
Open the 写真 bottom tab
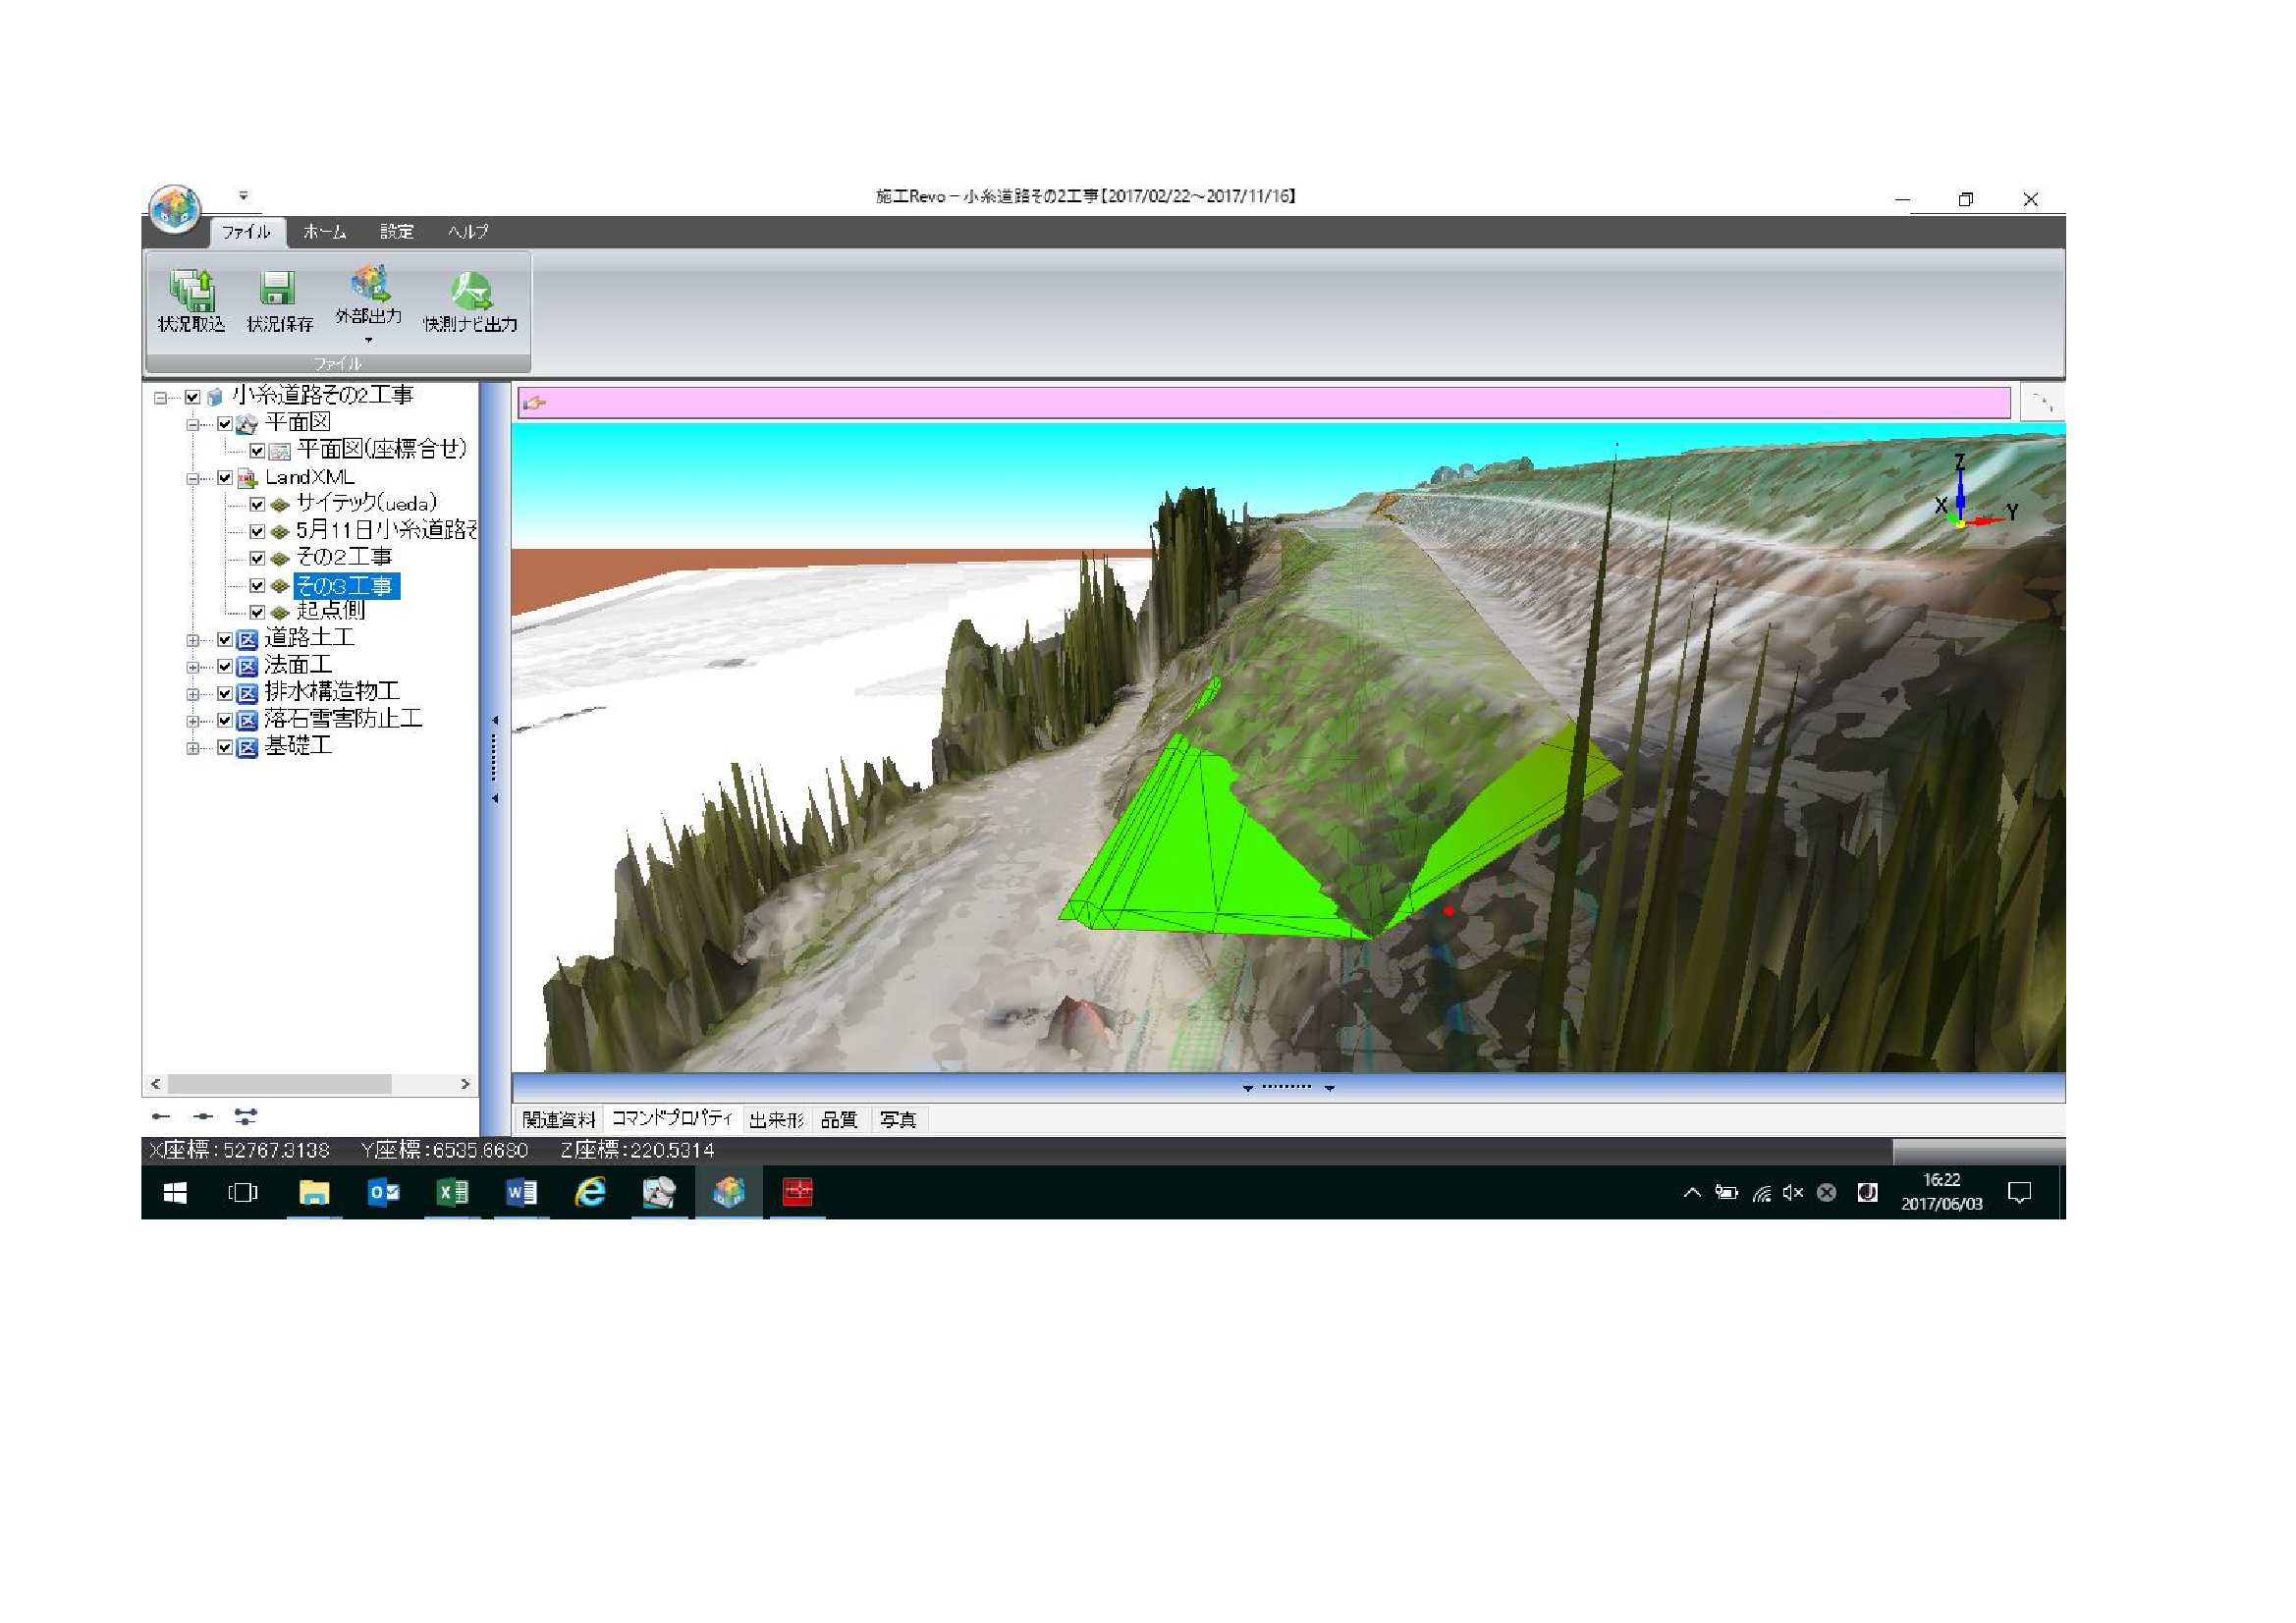898,1120
